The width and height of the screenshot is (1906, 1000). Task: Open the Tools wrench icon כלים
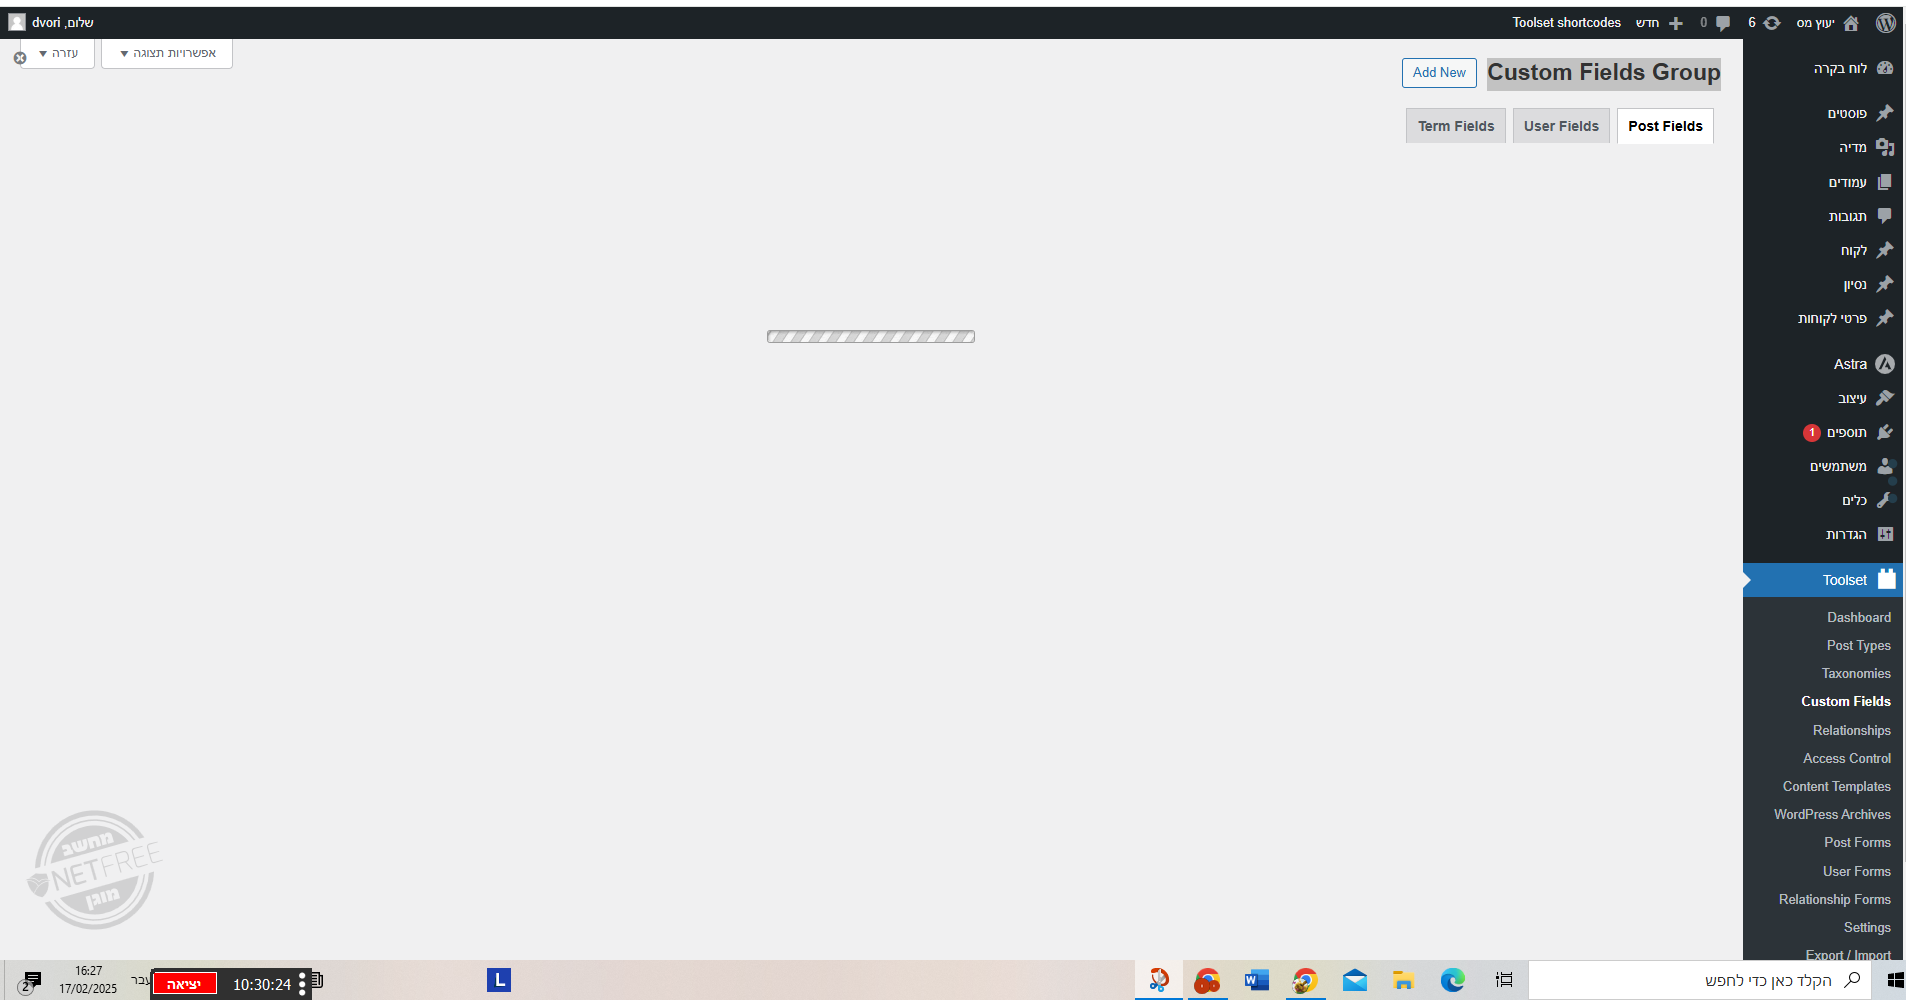click(x=1885, y=500)
